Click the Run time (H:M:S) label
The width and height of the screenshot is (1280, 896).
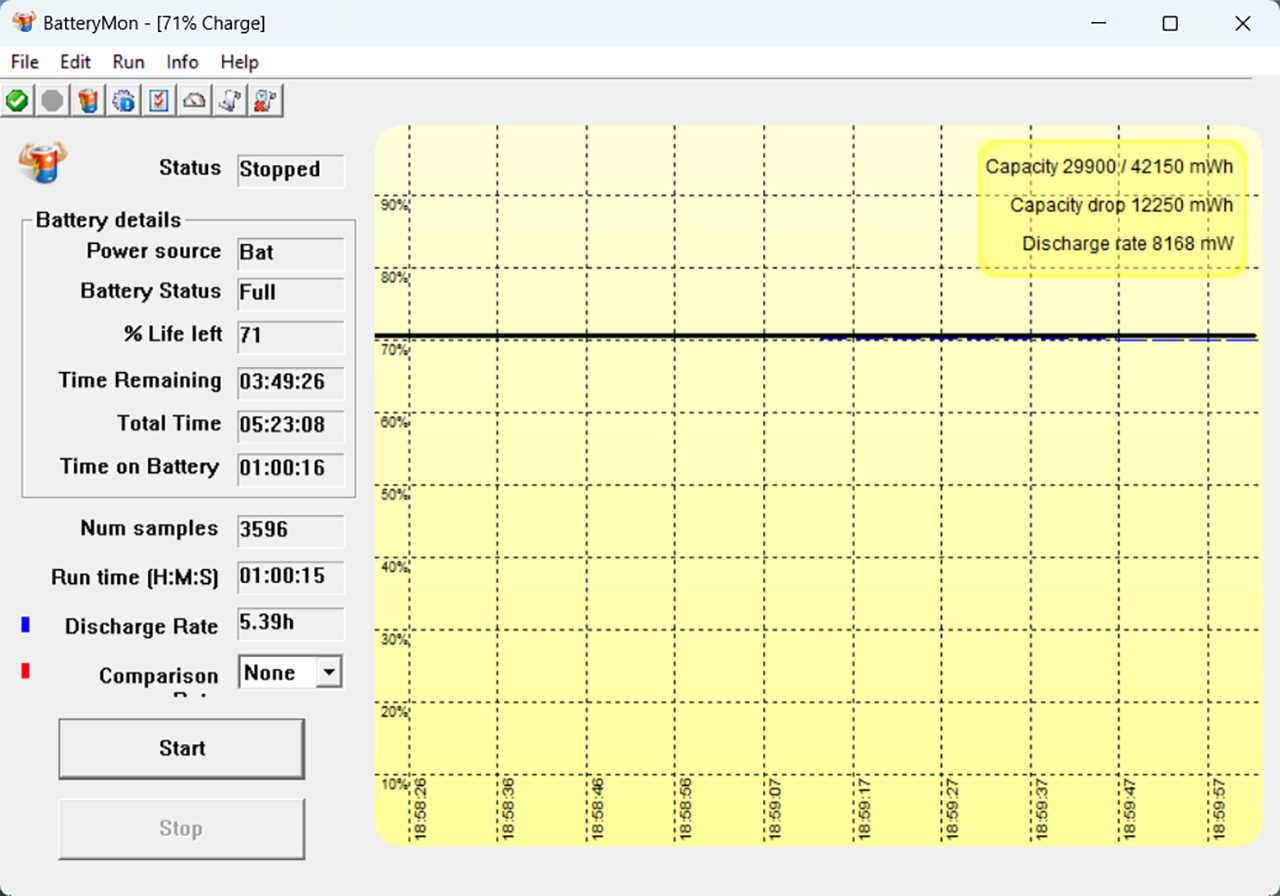pos(135,578)
